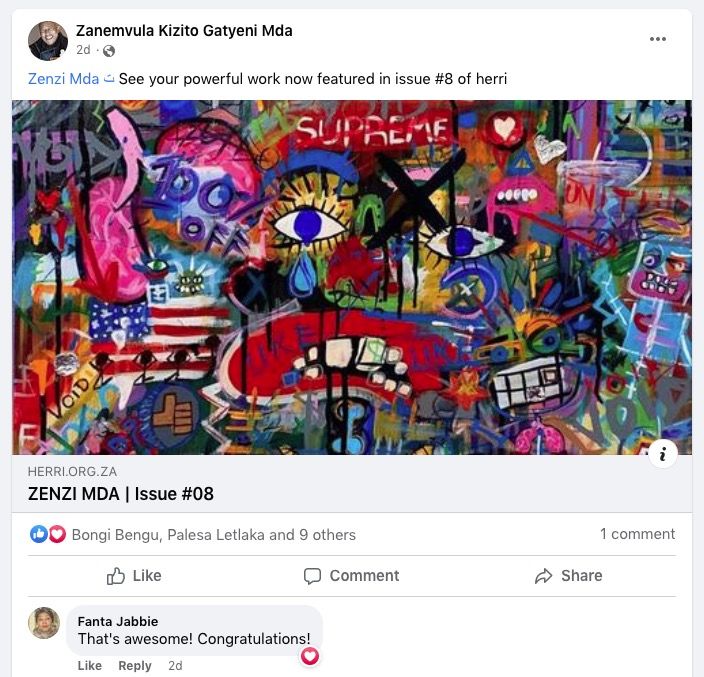This screenshot has height=677, width=704.
Task: Click the public globe privacy icon
Action: point(109,51)
